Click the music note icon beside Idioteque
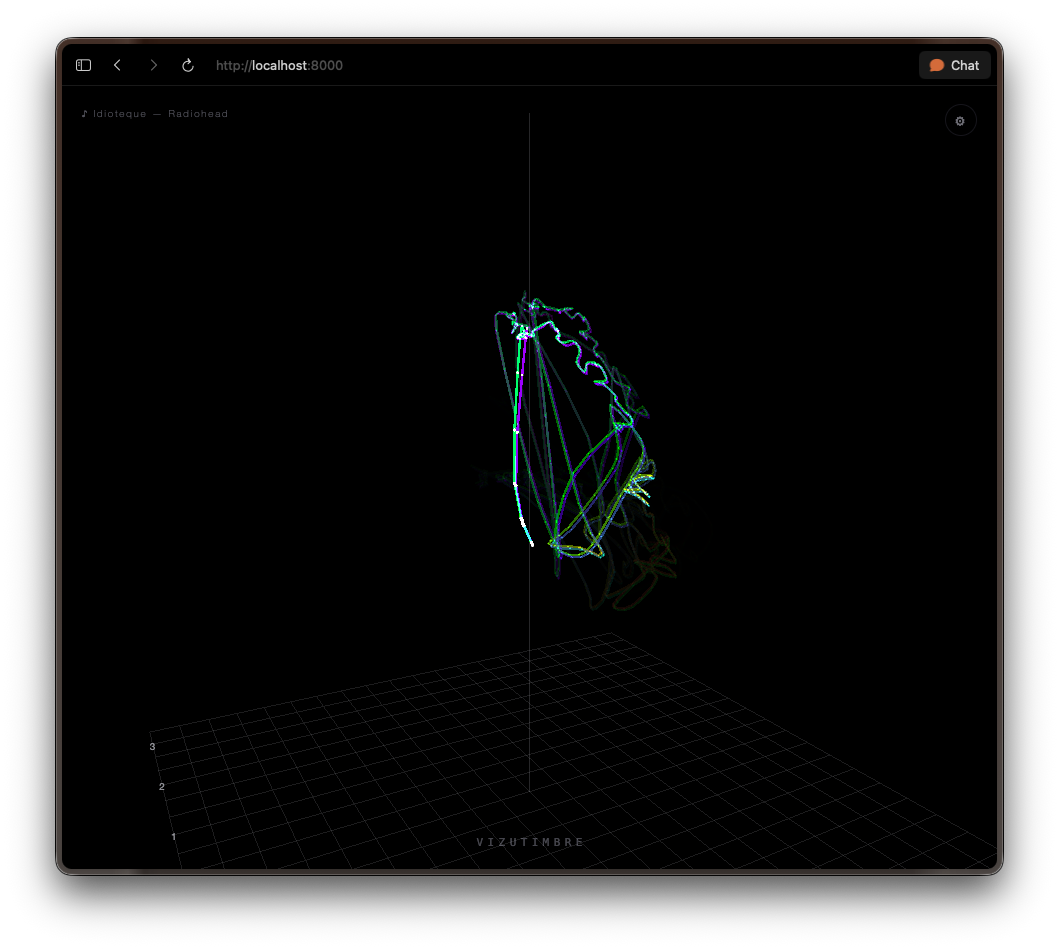This screenshot has height=949, width=1059. click(x=84, y=113)
